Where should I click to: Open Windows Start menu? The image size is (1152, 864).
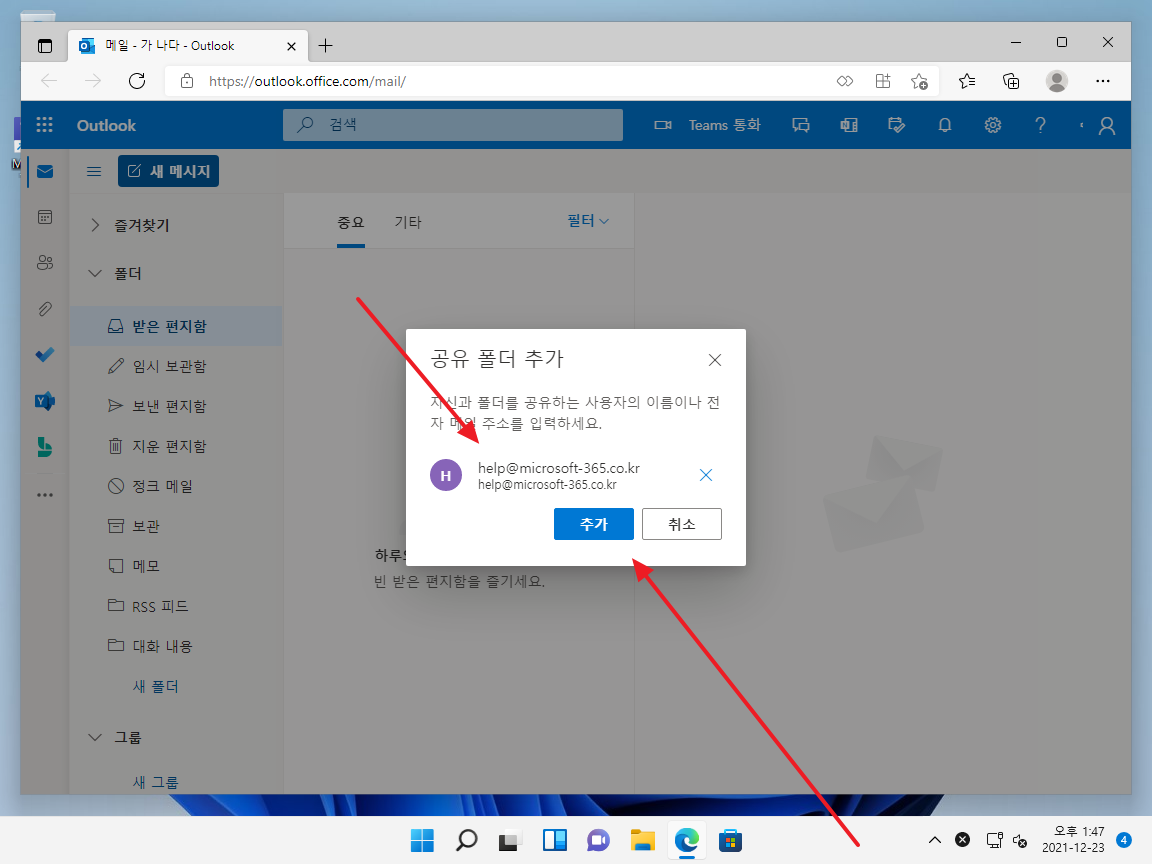pyautogui.click(x=422, y=840)
